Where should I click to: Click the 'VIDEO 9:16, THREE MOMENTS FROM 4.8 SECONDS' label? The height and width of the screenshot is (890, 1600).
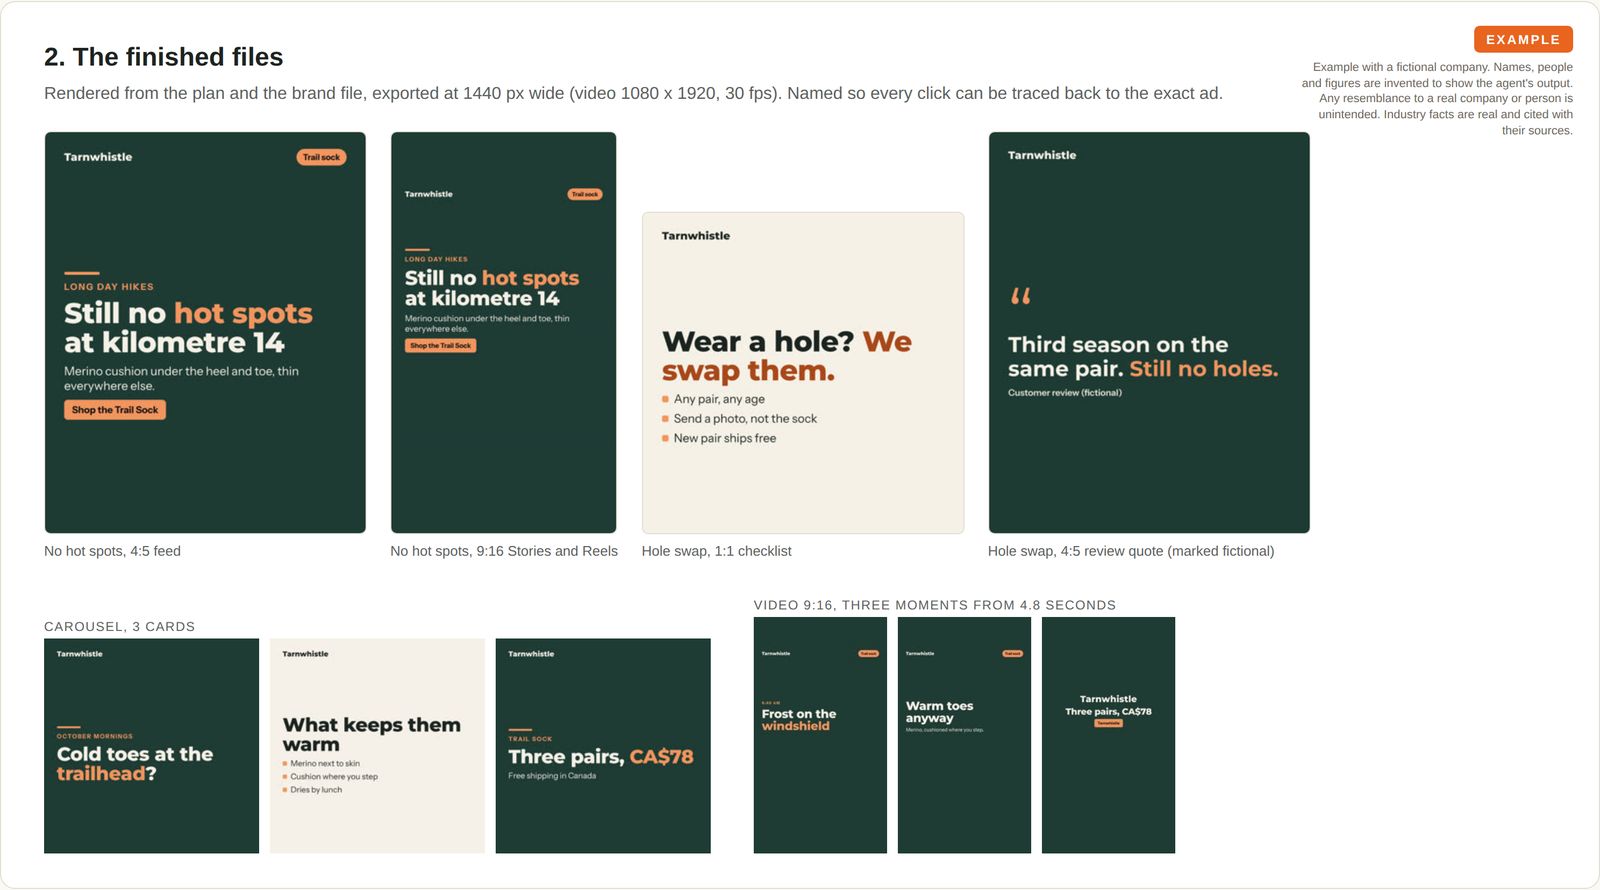coord(935,605)
